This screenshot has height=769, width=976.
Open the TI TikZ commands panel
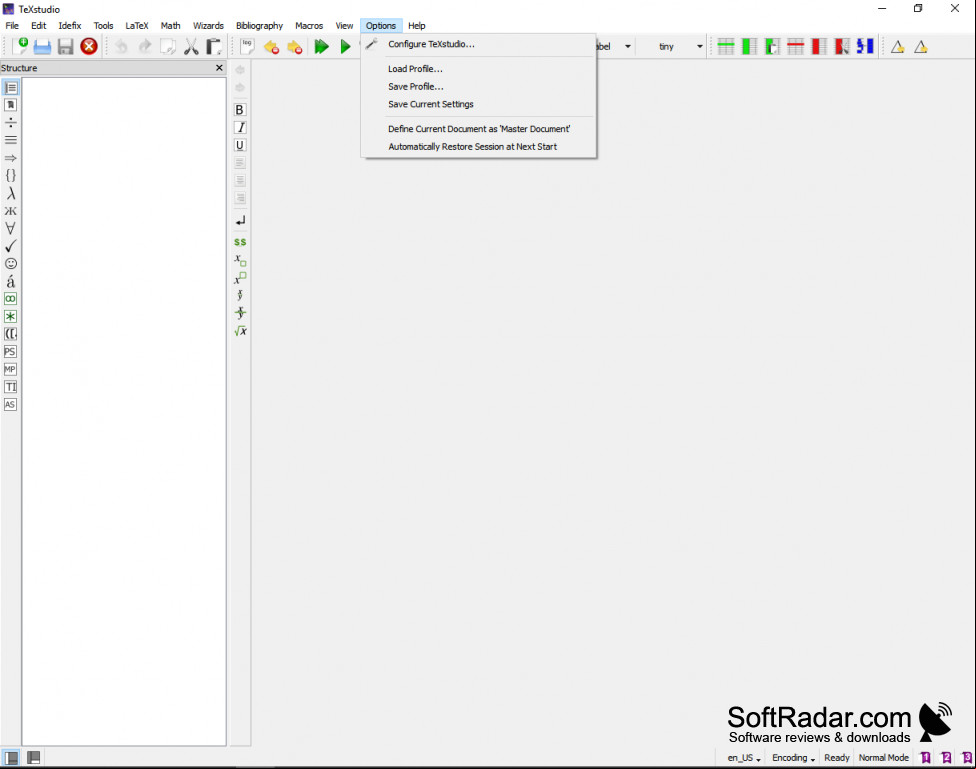[11, 387]
